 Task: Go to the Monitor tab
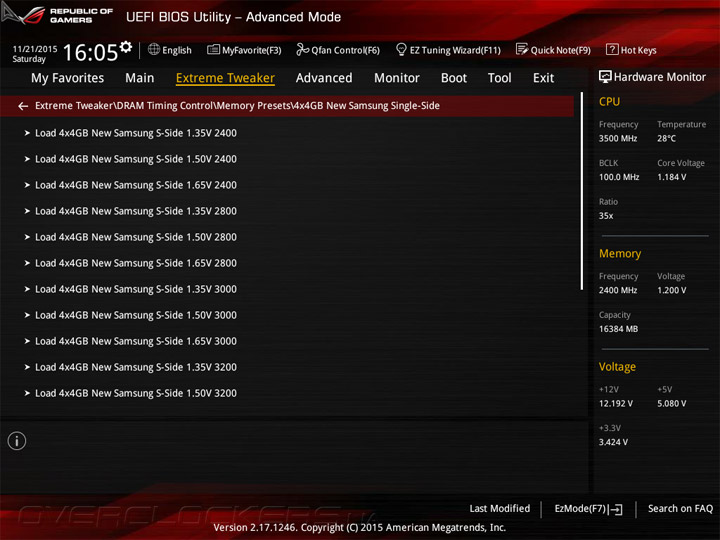(397, 78)
